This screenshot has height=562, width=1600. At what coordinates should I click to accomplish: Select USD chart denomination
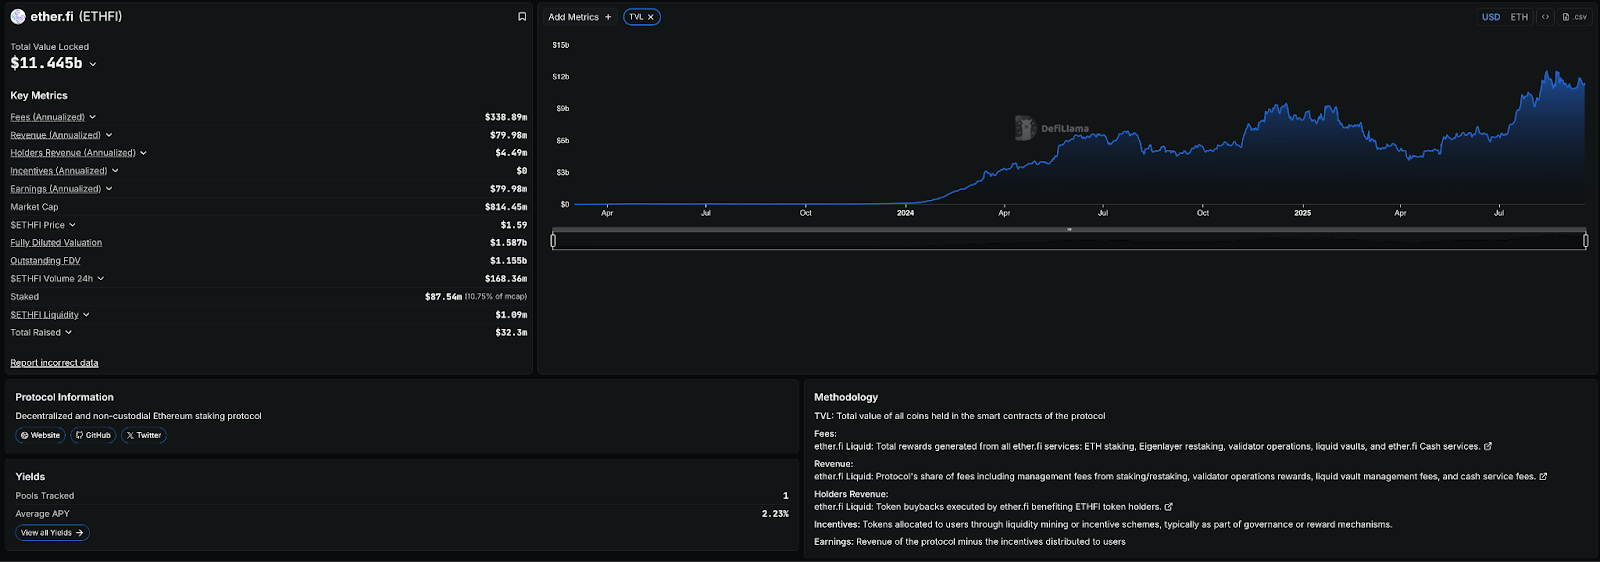[x=1490, y=17]
